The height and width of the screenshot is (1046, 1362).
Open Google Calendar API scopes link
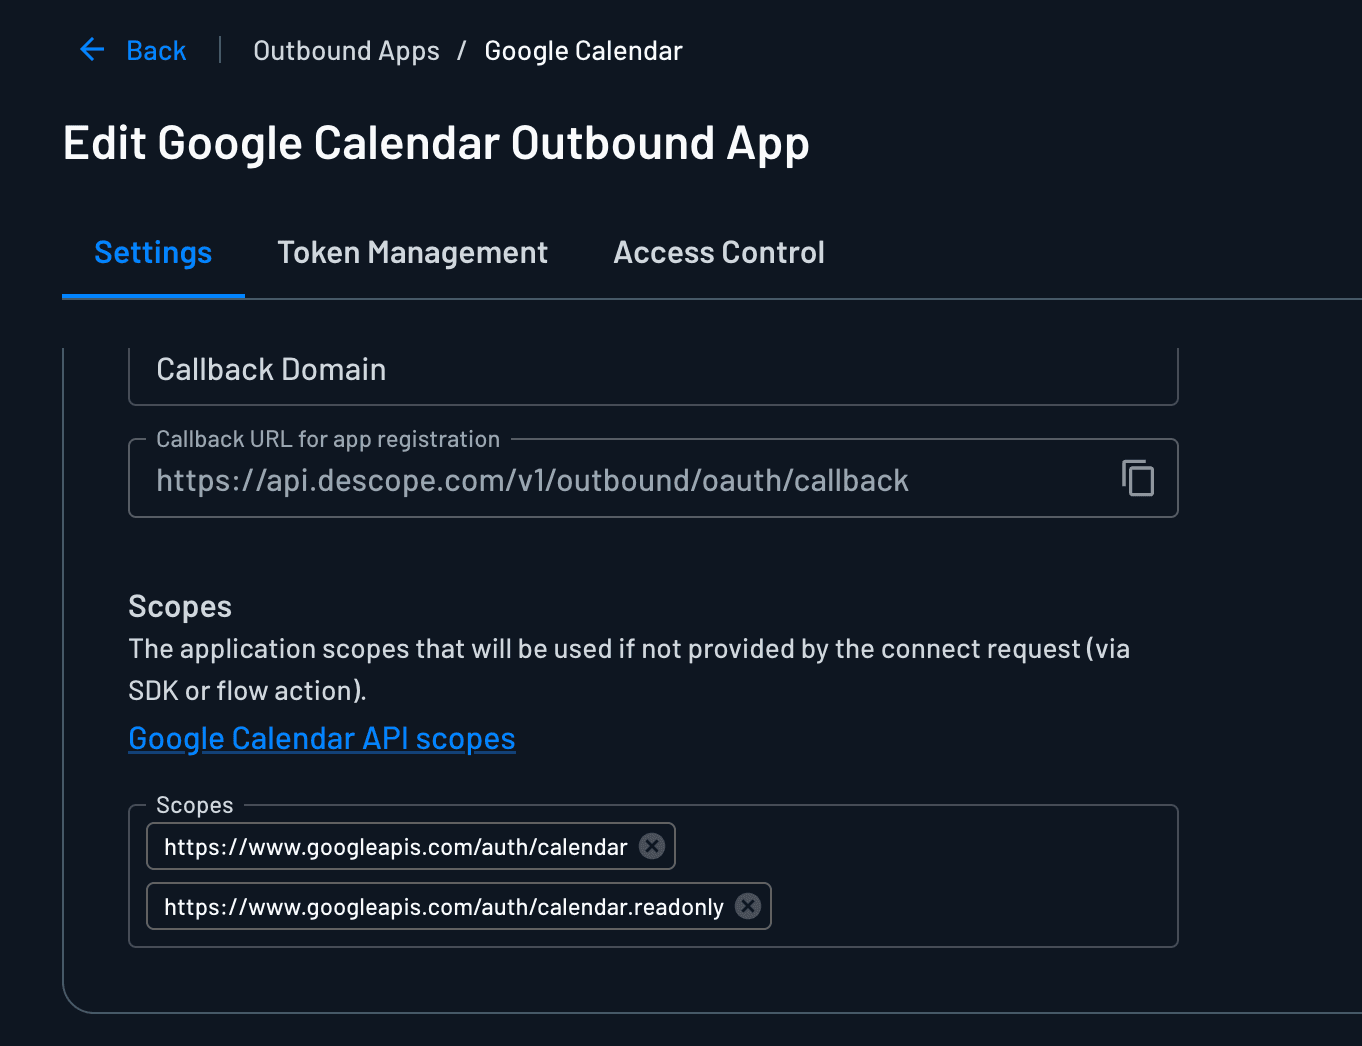[322, 739]
